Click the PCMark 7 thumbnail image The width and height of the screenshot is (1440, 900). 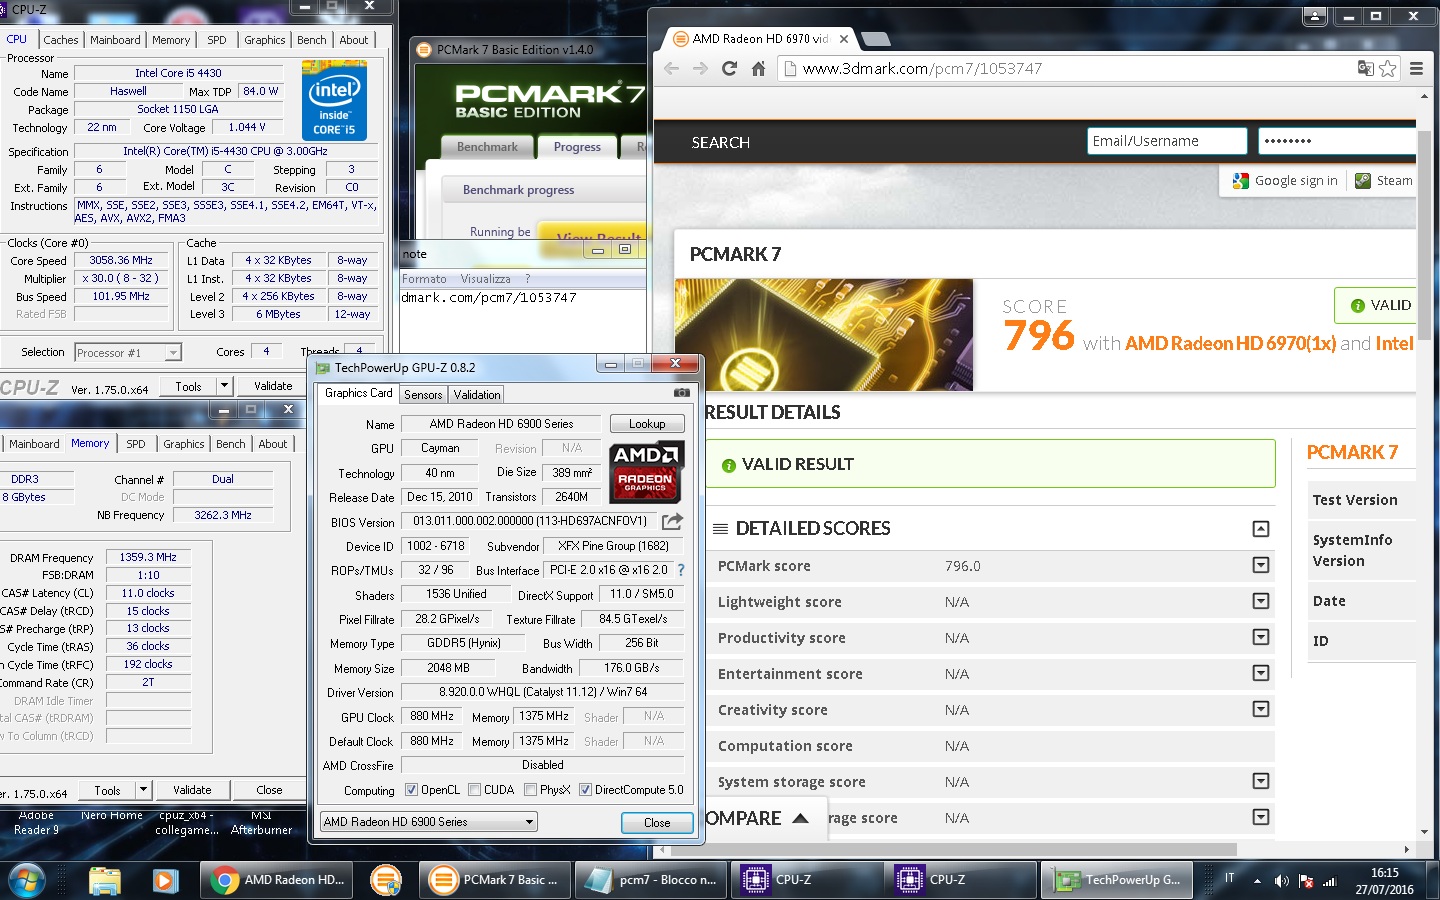pyautogui.click(x=824, y=334)
